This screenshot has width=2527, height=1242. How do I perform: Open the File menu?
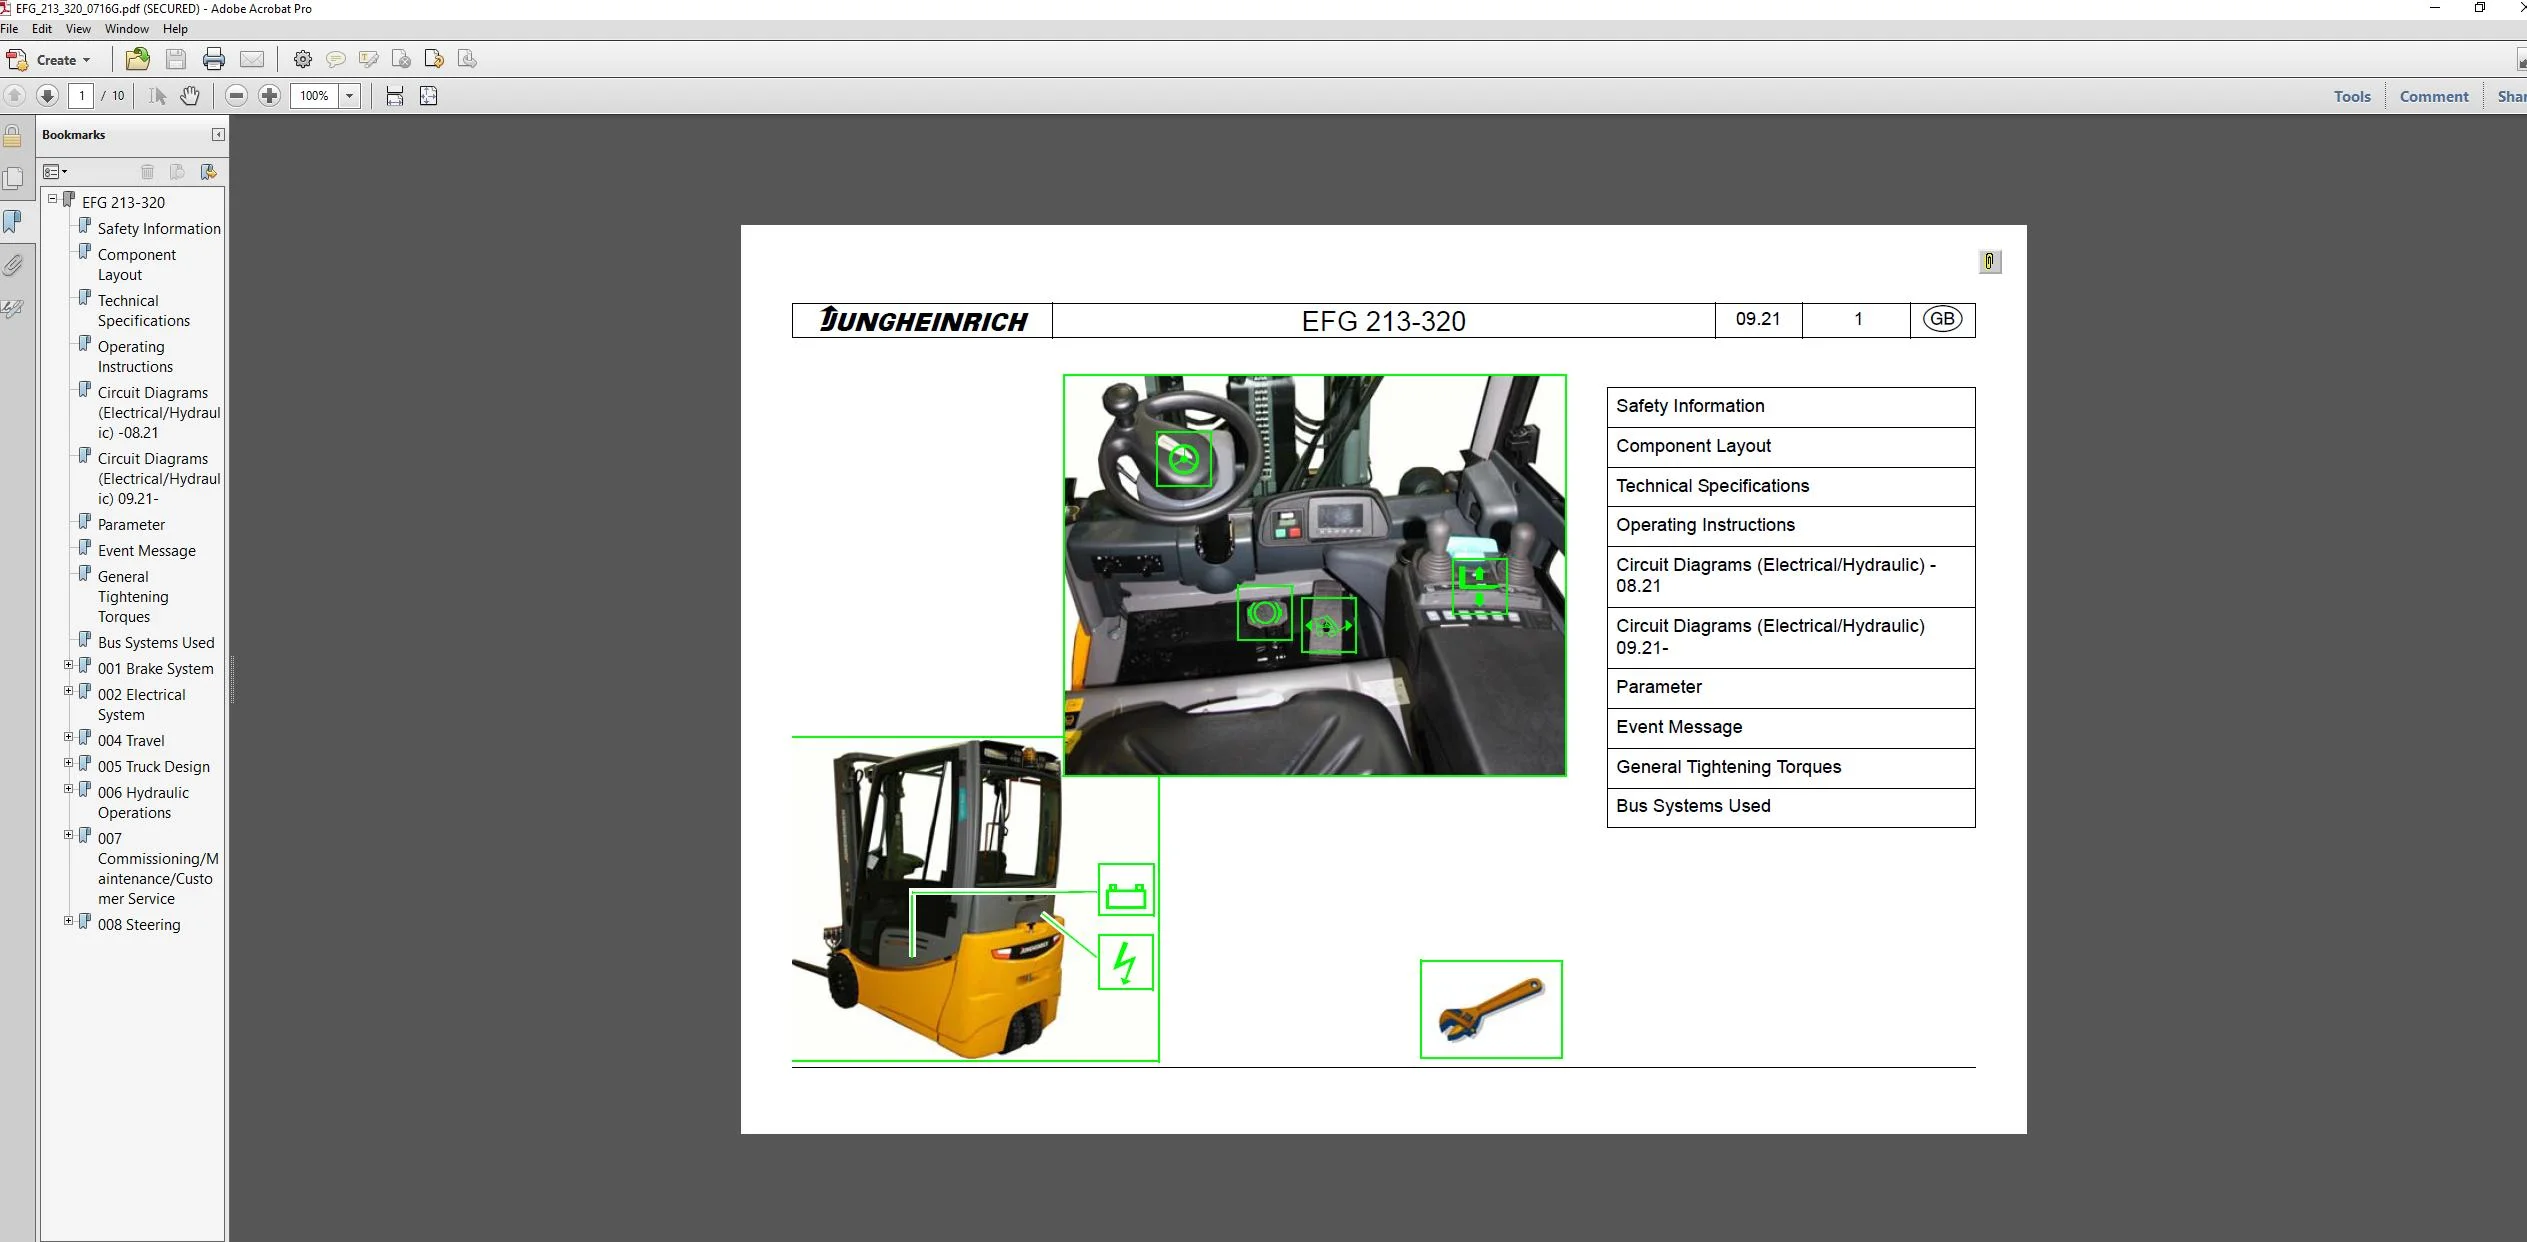10,29
